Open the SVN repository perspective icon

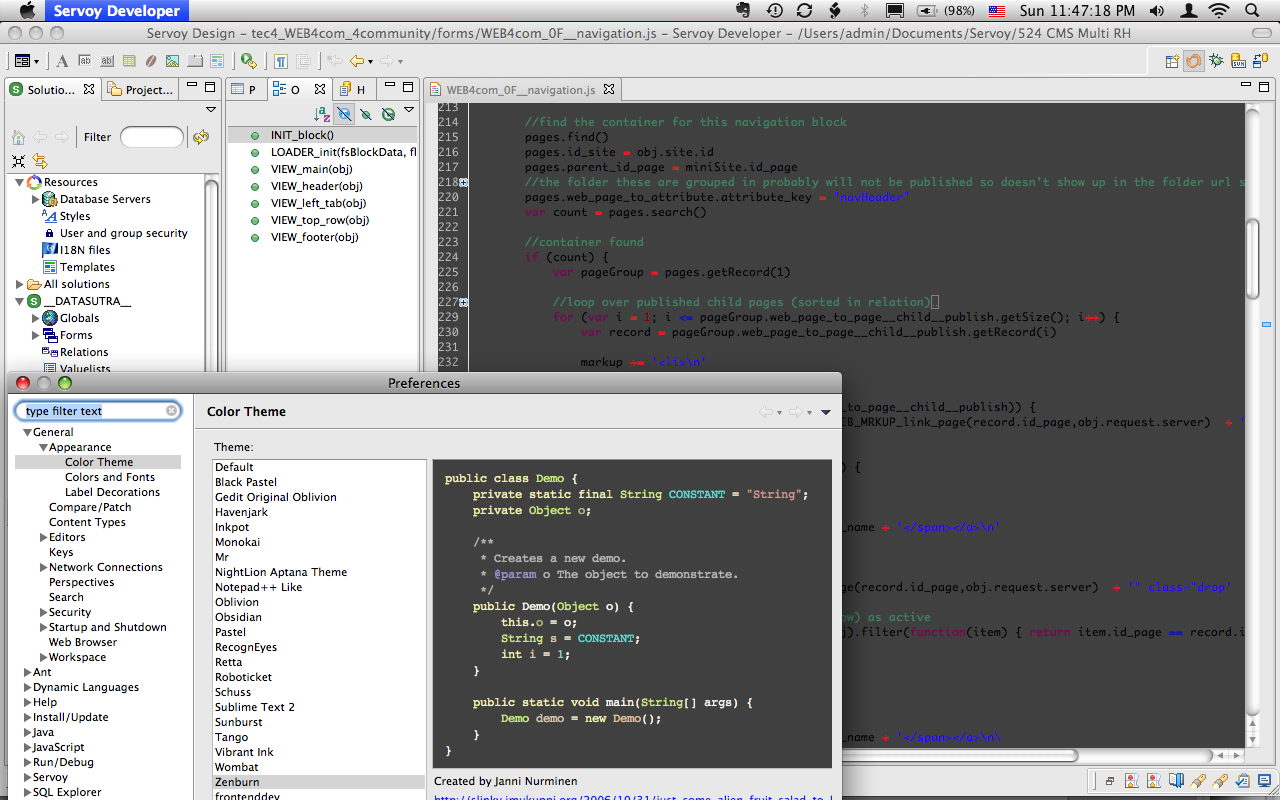click(x=1238, y=61)
